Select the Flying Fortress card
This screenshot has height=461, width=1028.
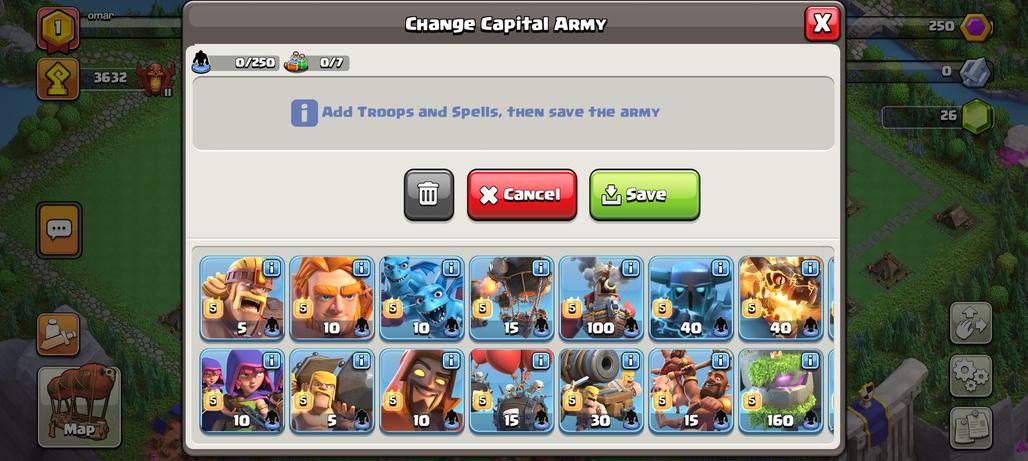tap(601, 298)
